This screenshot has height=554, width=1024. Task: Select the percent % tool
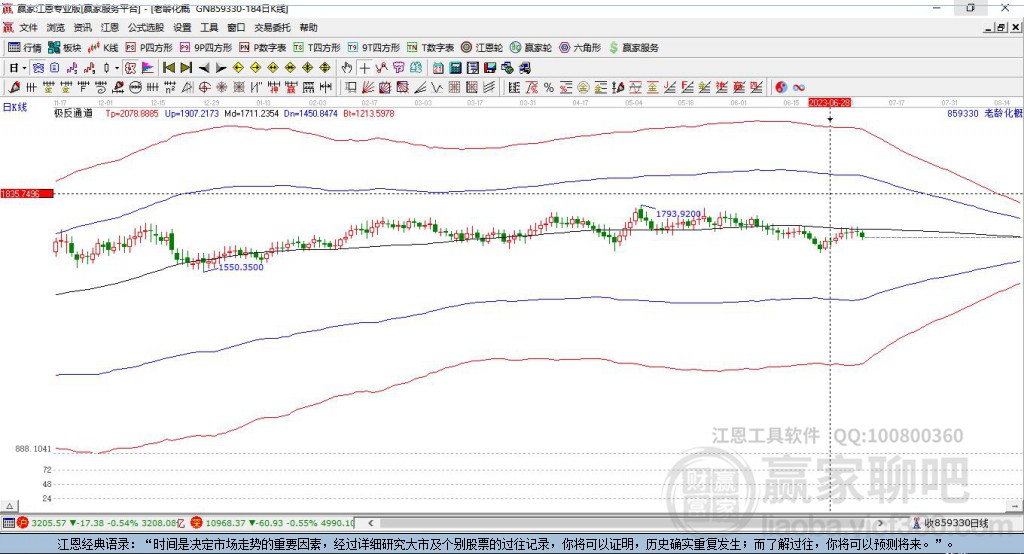[x=549, y=87]
